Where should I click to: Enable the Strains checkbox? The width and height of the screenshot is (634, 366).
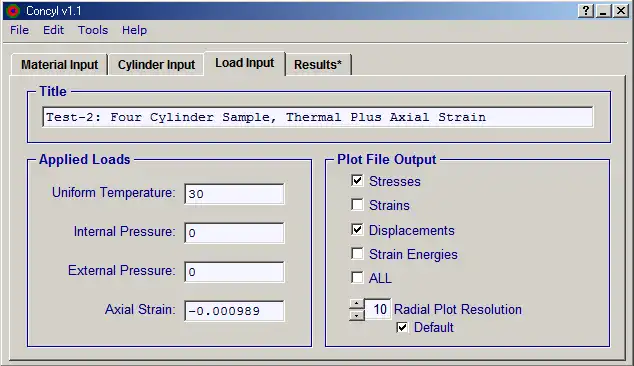[x=357, y=205]
